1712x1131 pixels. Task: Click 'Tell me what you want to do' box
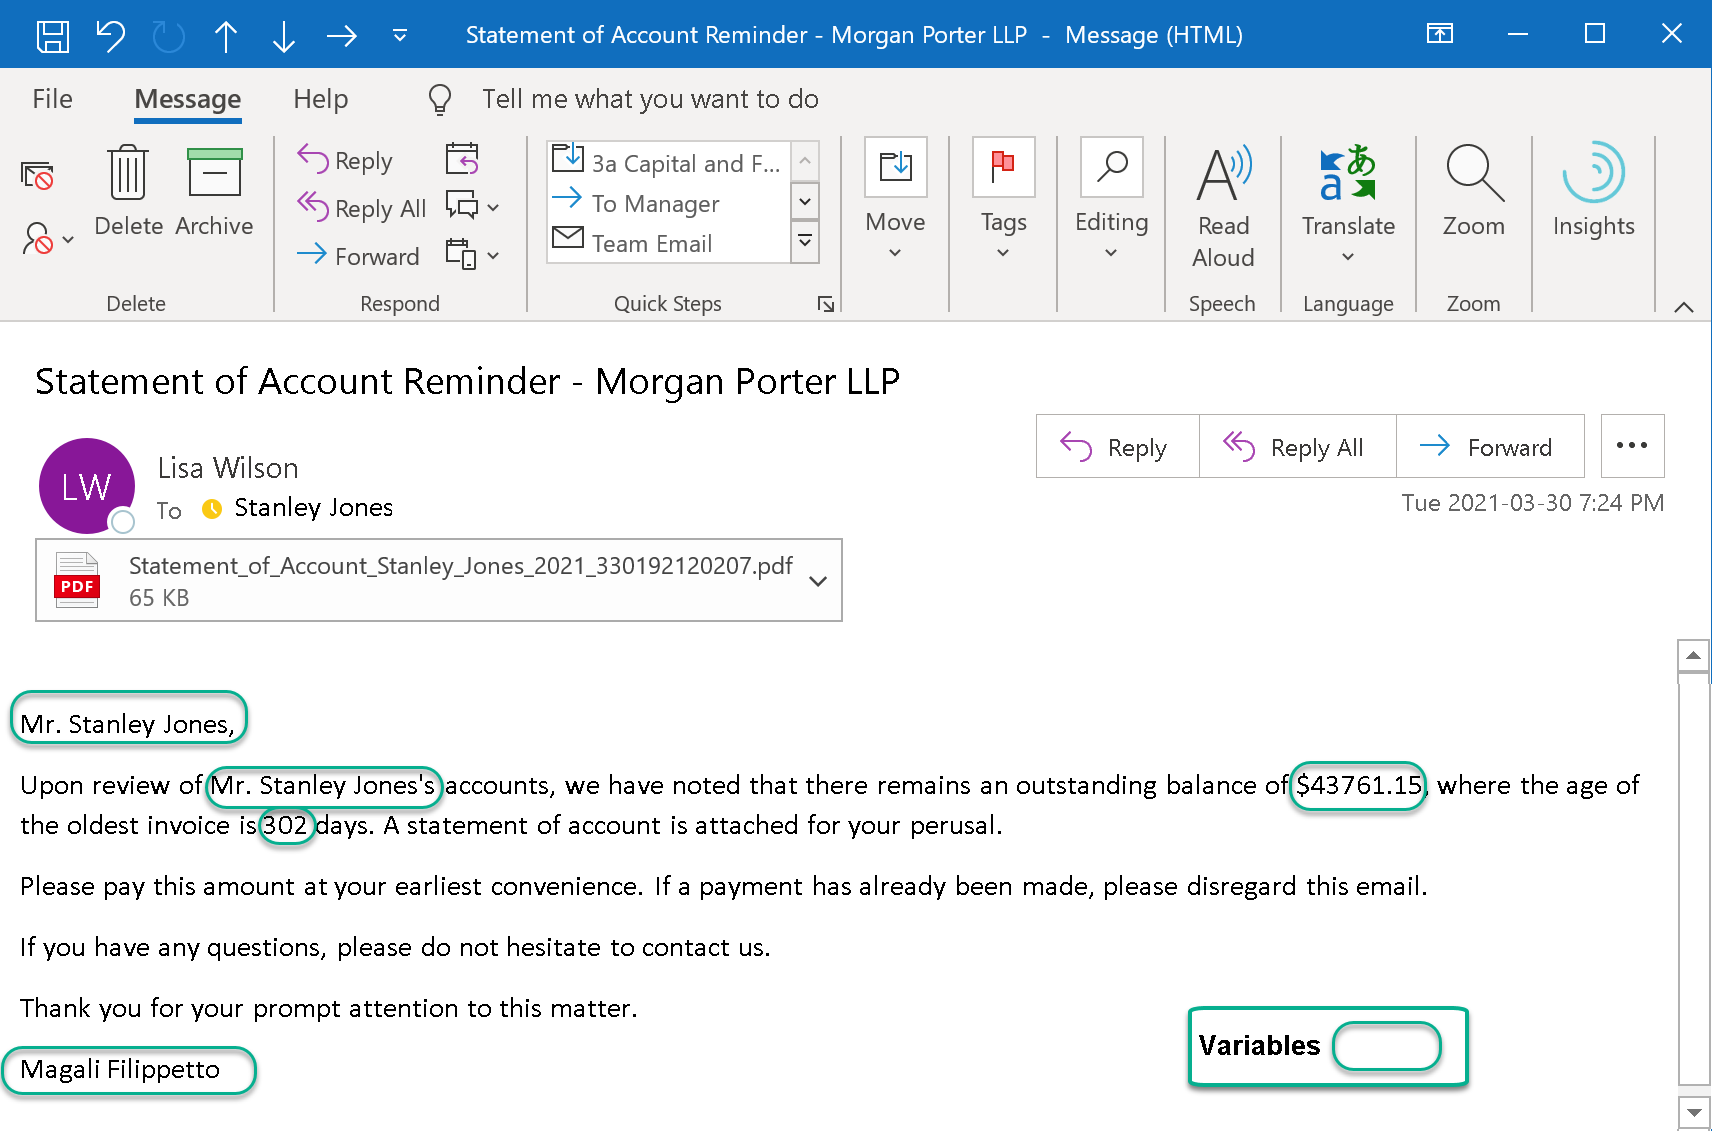(650, 99)
